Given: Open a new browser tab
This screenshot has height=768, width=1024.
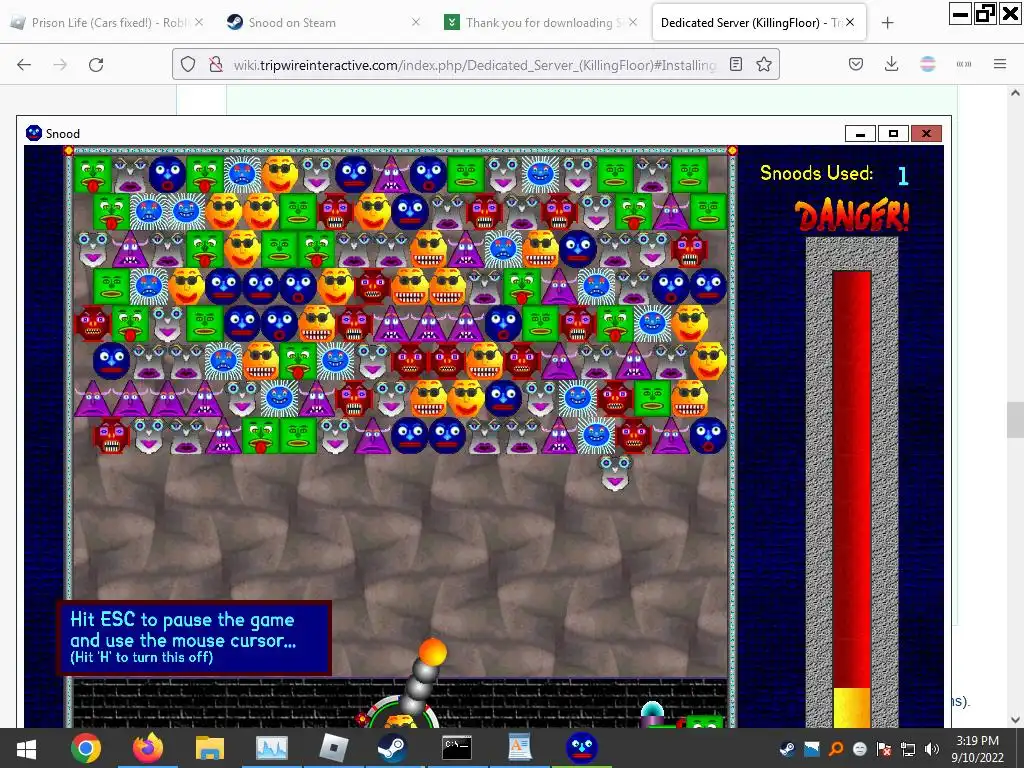Looking at the screenshot, I should 887,23.
